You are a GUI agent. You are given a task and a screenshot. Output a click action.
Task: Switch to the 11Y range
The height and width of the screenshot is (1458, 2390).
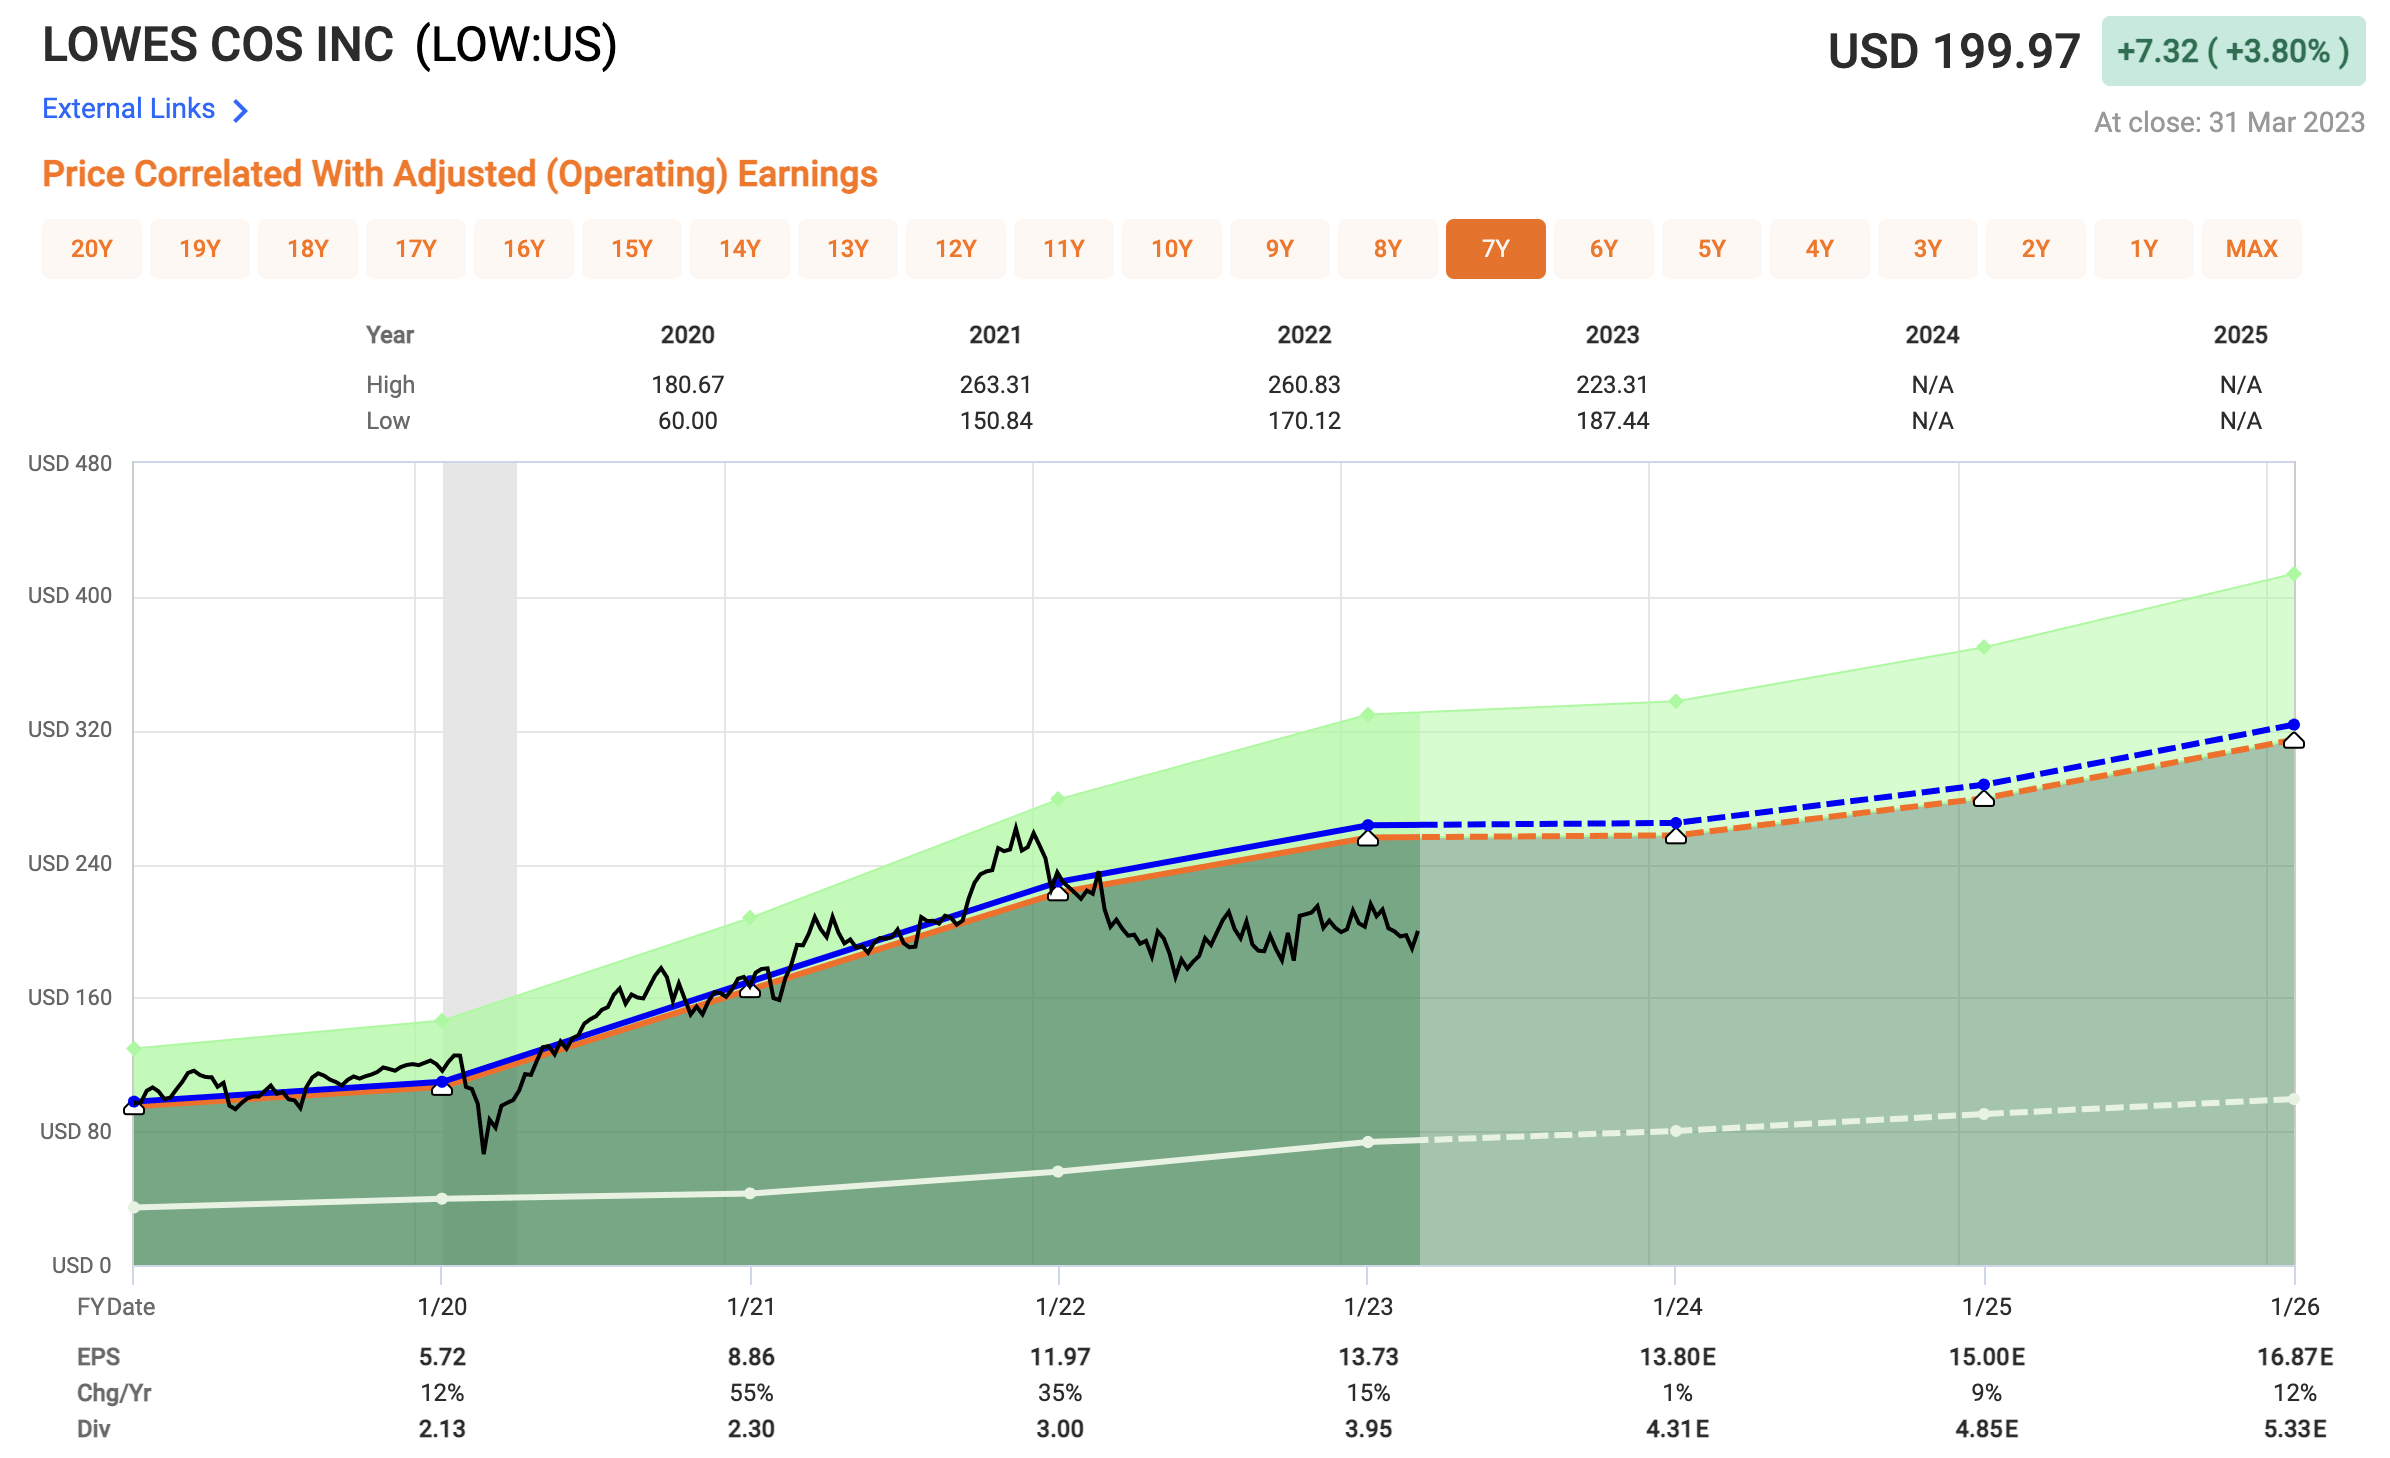point(1064,249)
